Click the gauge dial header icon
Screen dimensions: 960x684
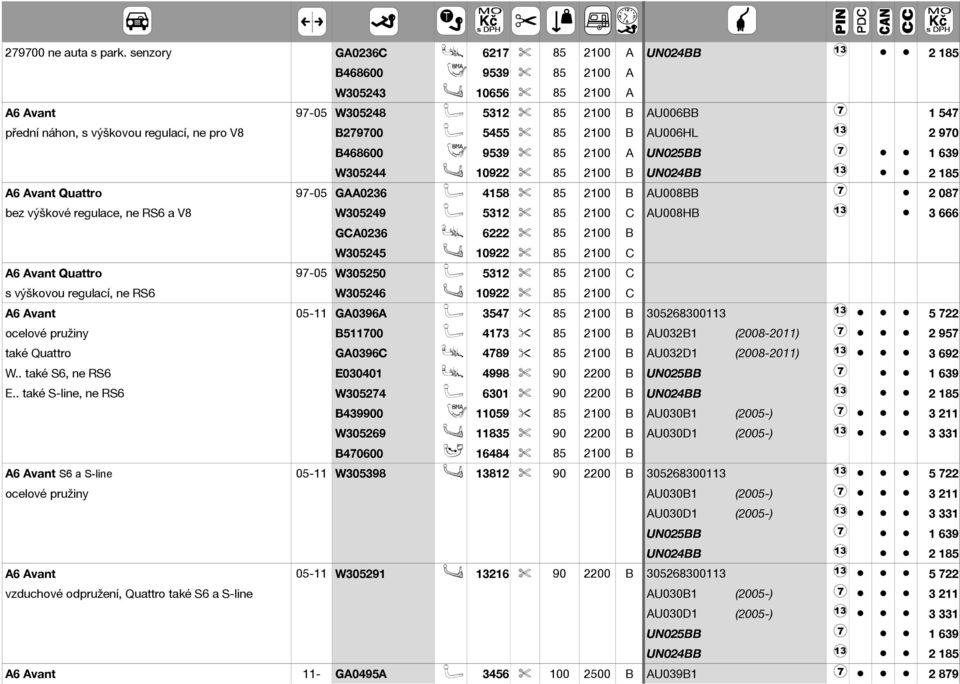628,21
